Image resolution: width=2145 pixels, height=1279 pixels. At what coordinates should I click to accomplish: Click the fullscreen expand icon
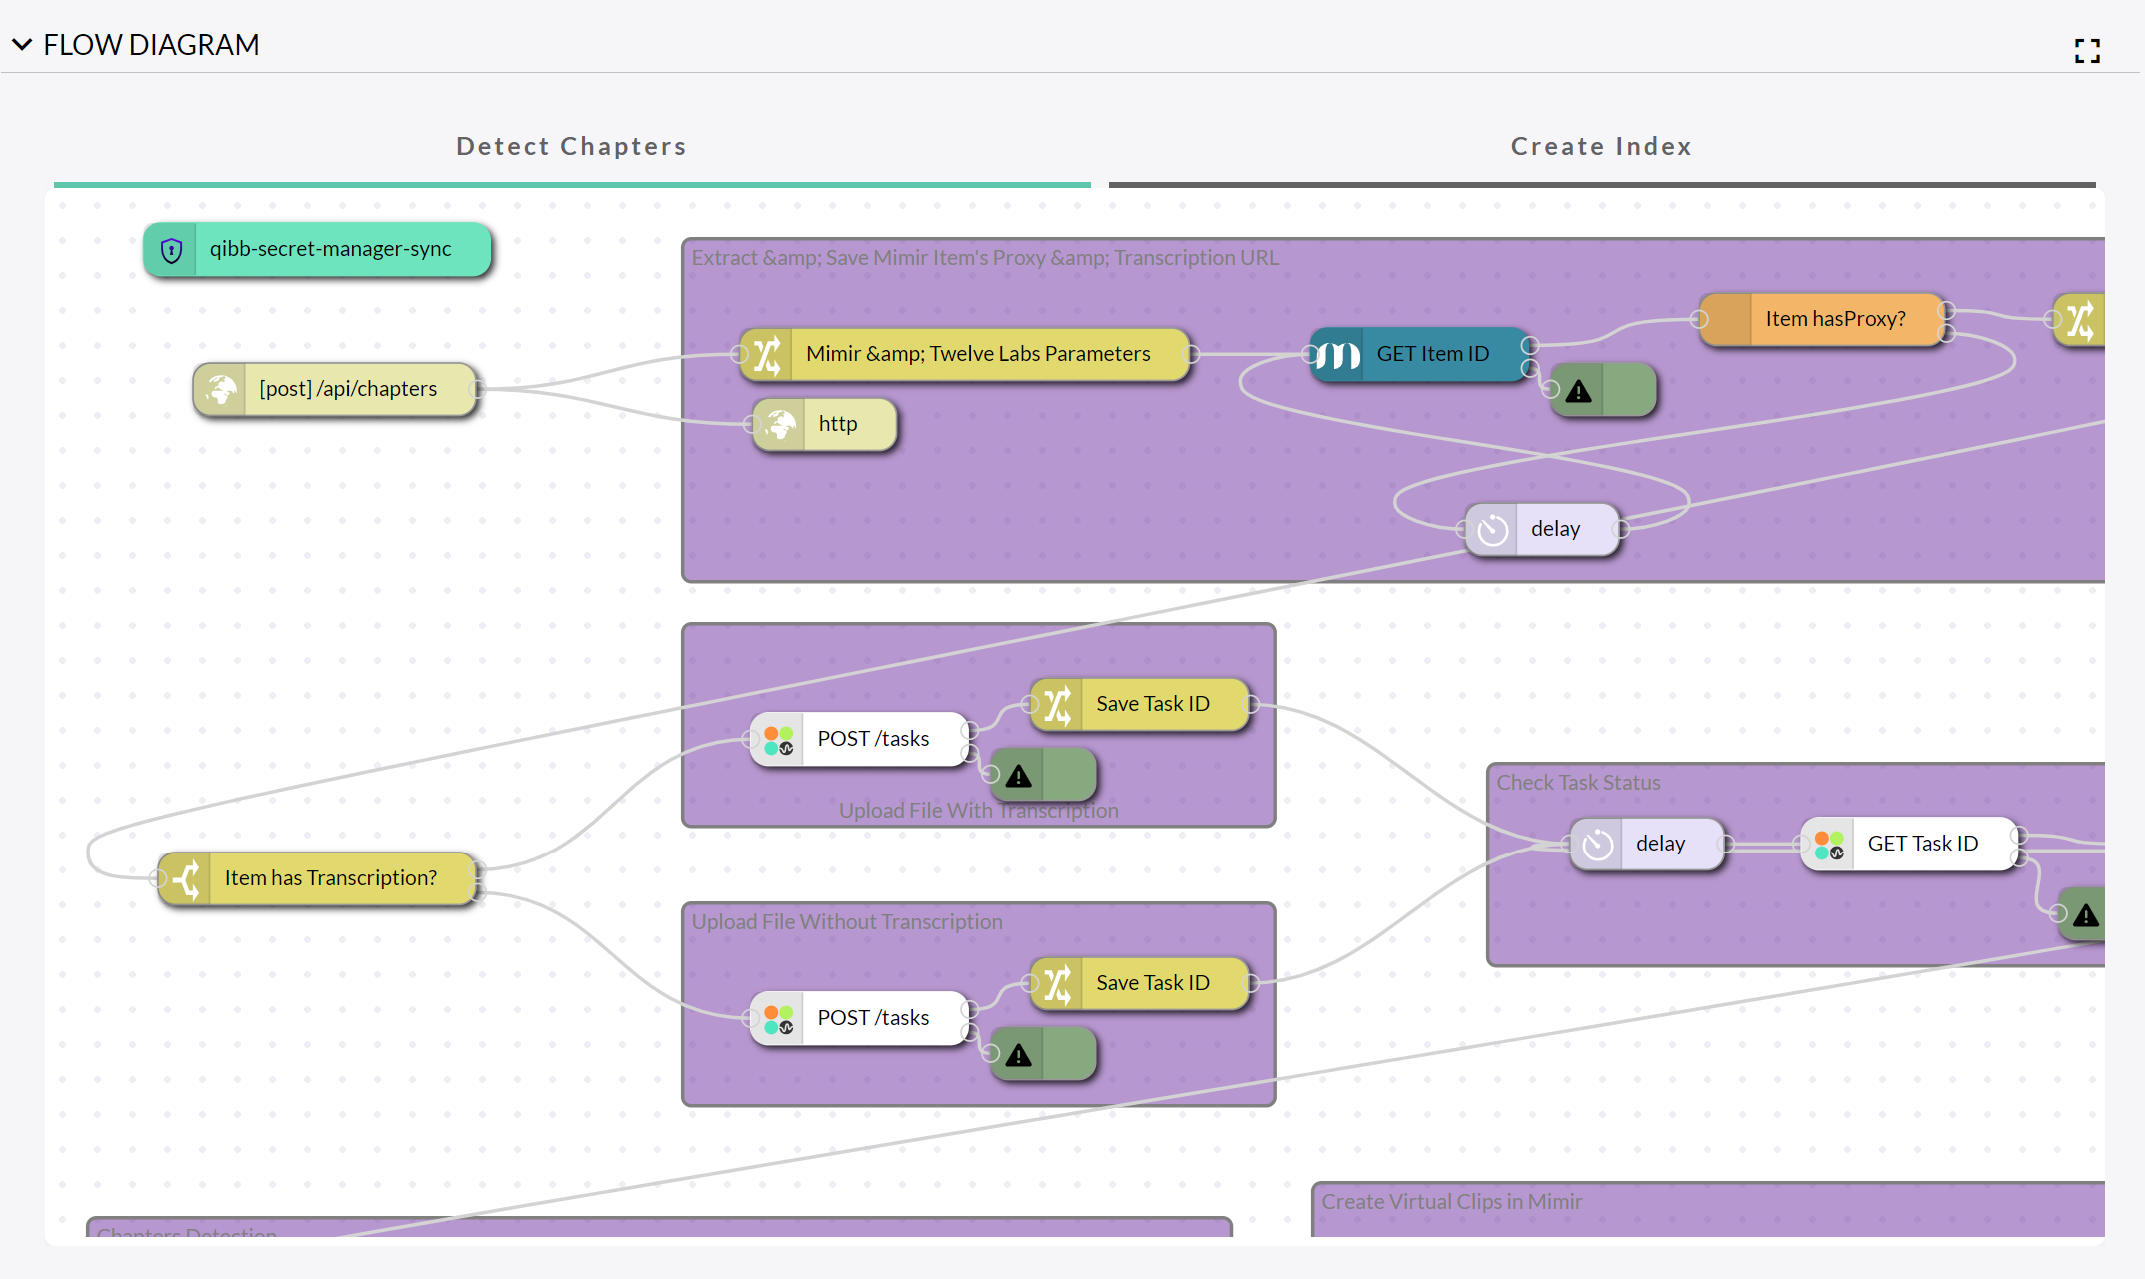point(2087,51)
